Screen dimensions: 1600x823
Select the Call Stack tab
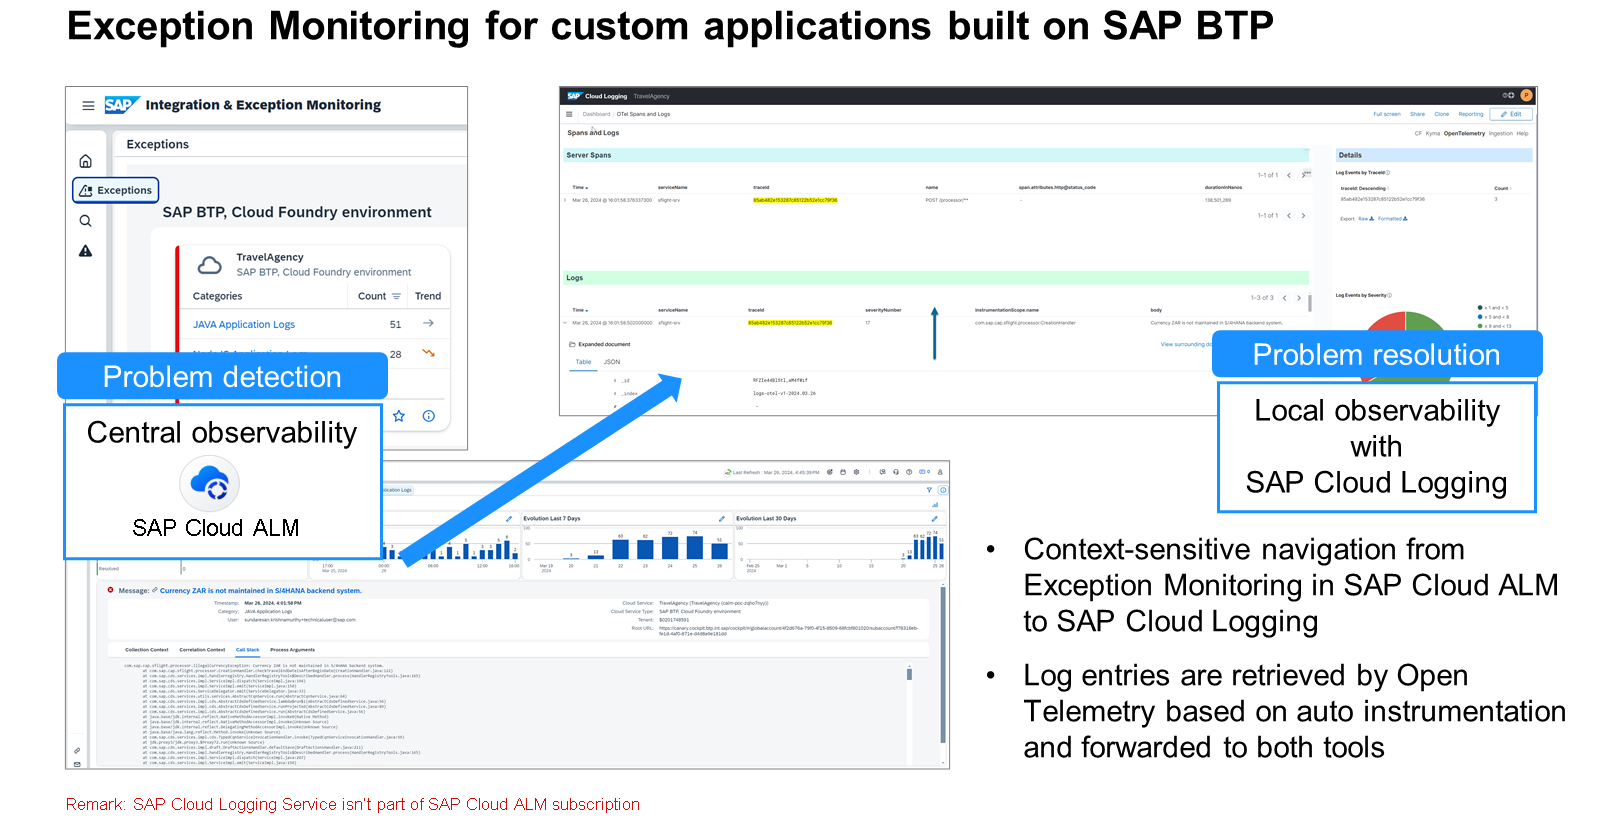[x=248, y=650]
